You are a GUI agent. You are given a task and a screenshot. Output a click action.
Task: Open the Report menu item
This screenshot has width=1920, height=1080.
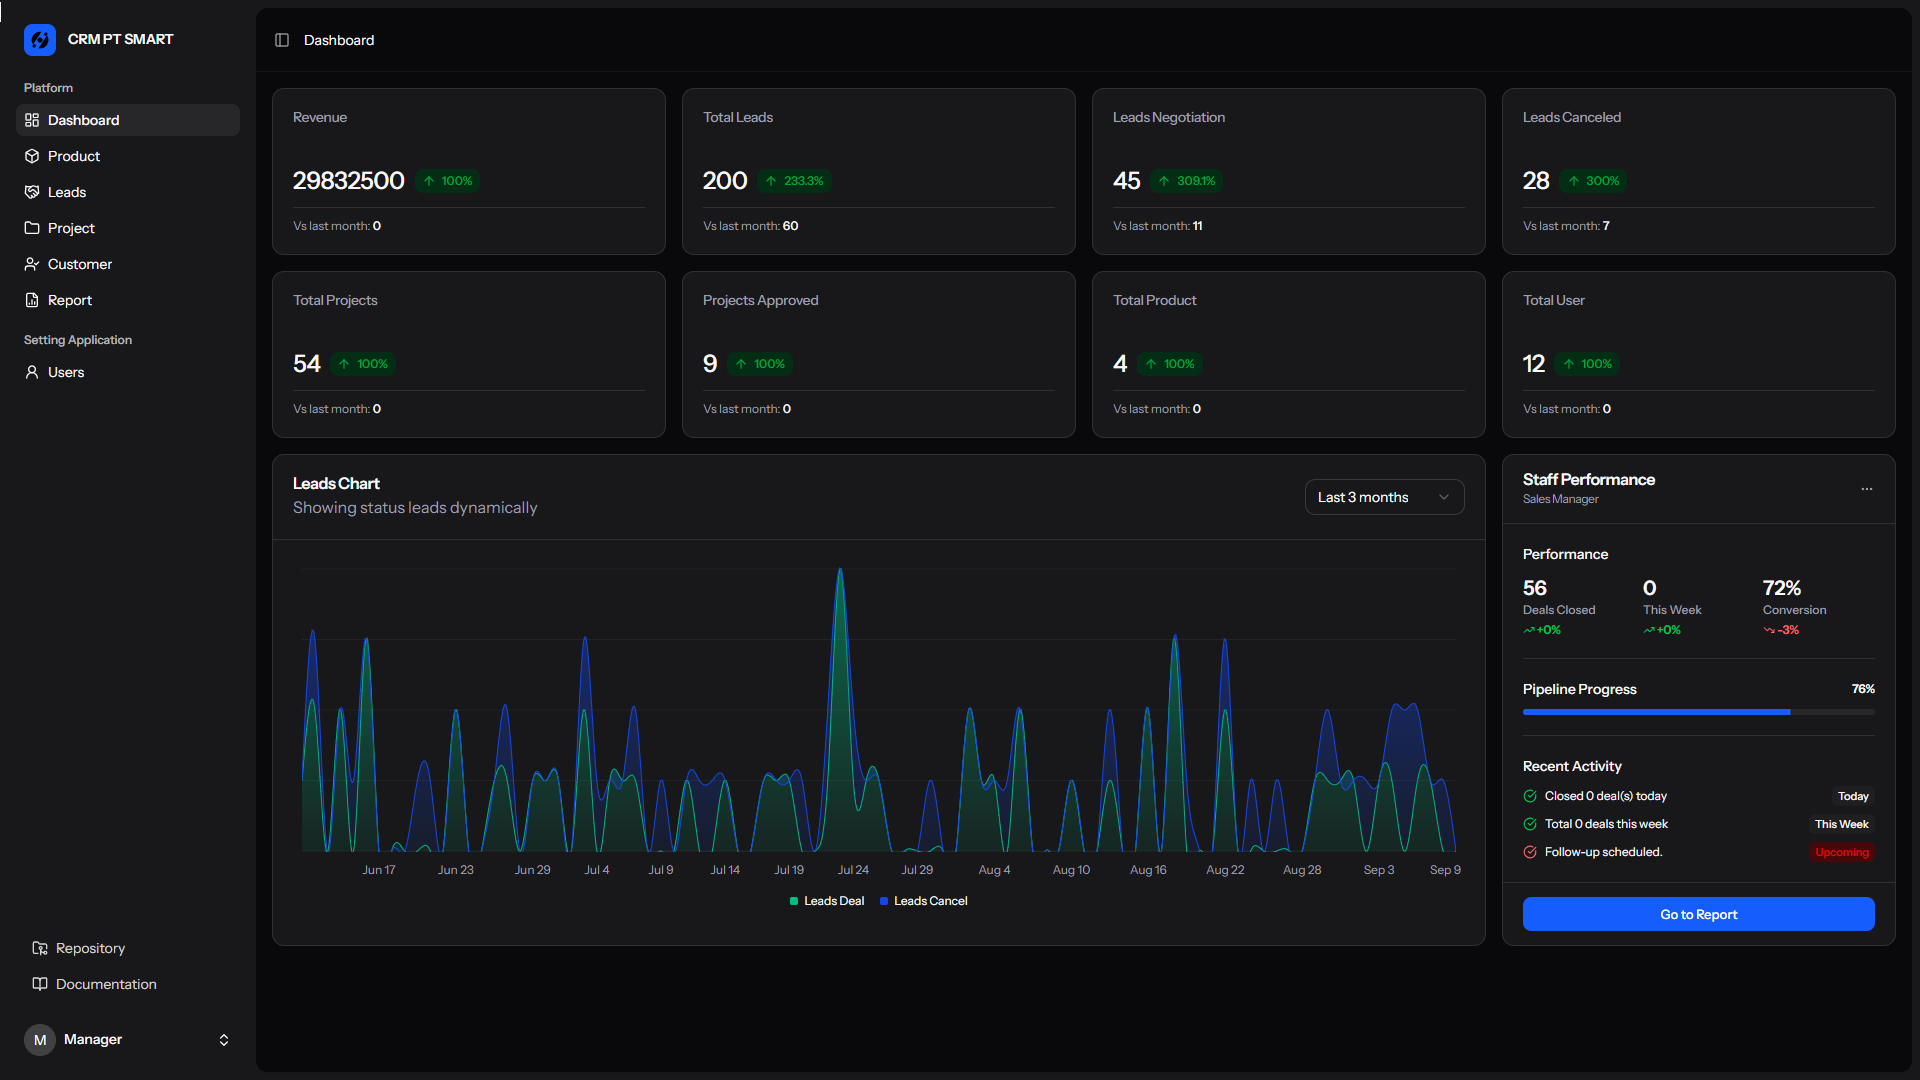pos(128,300)
